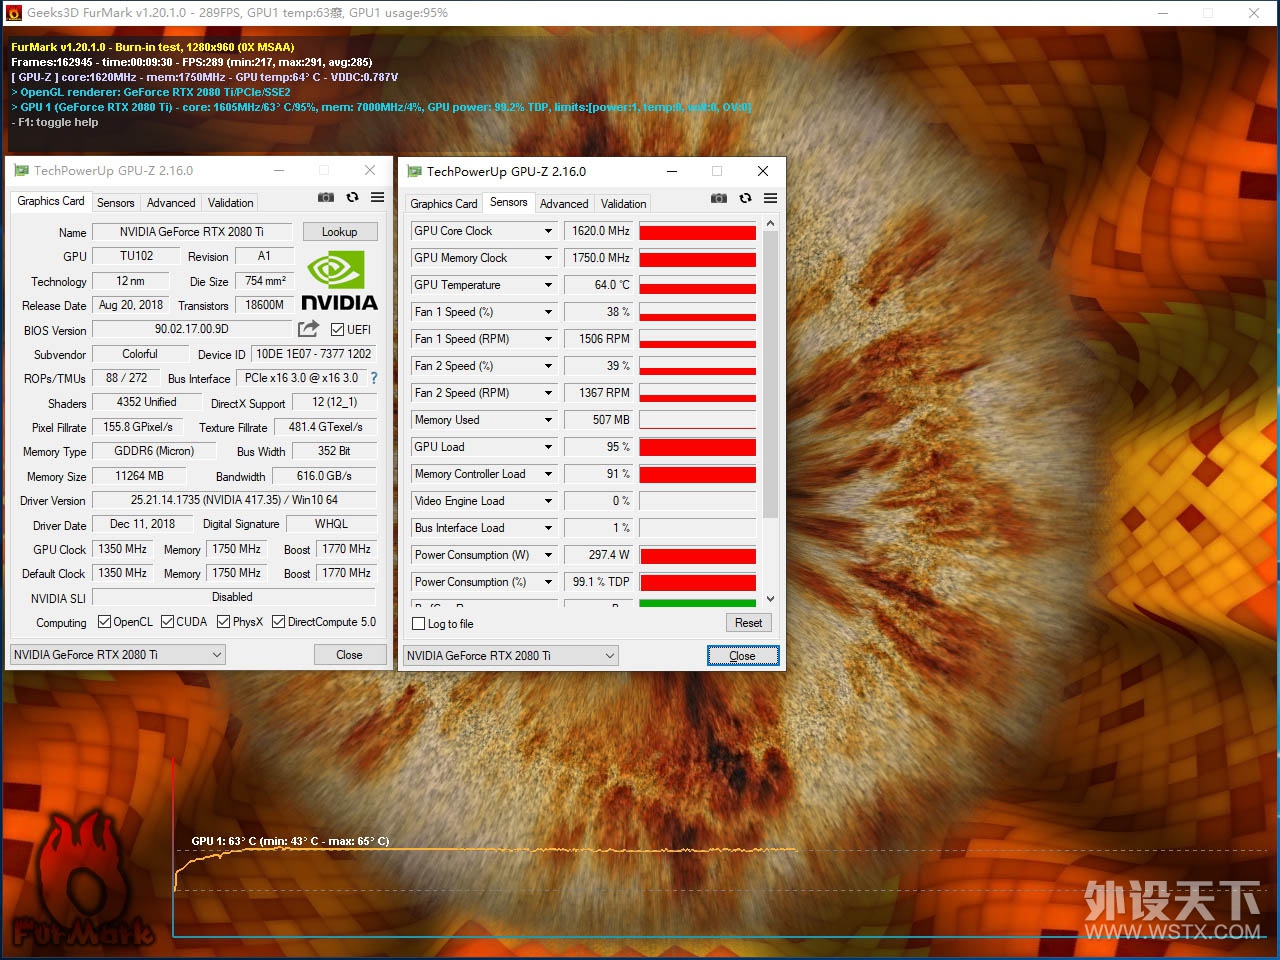Click the FurMark title bar app icon

click(x=14, y=13)
